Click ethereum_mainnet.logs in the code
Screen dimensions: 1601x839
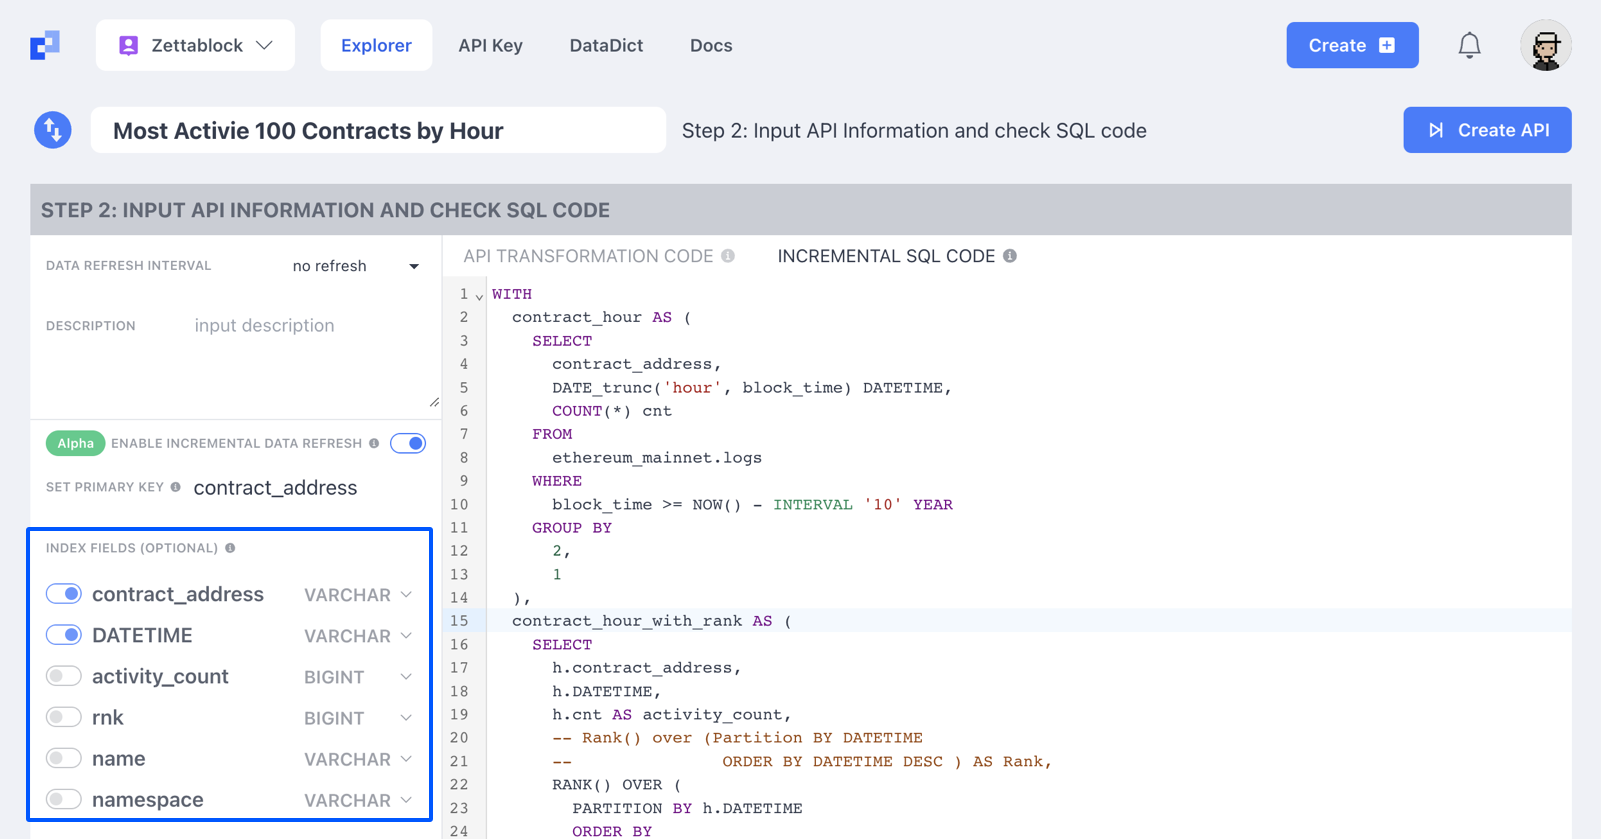tap(657, 458)
